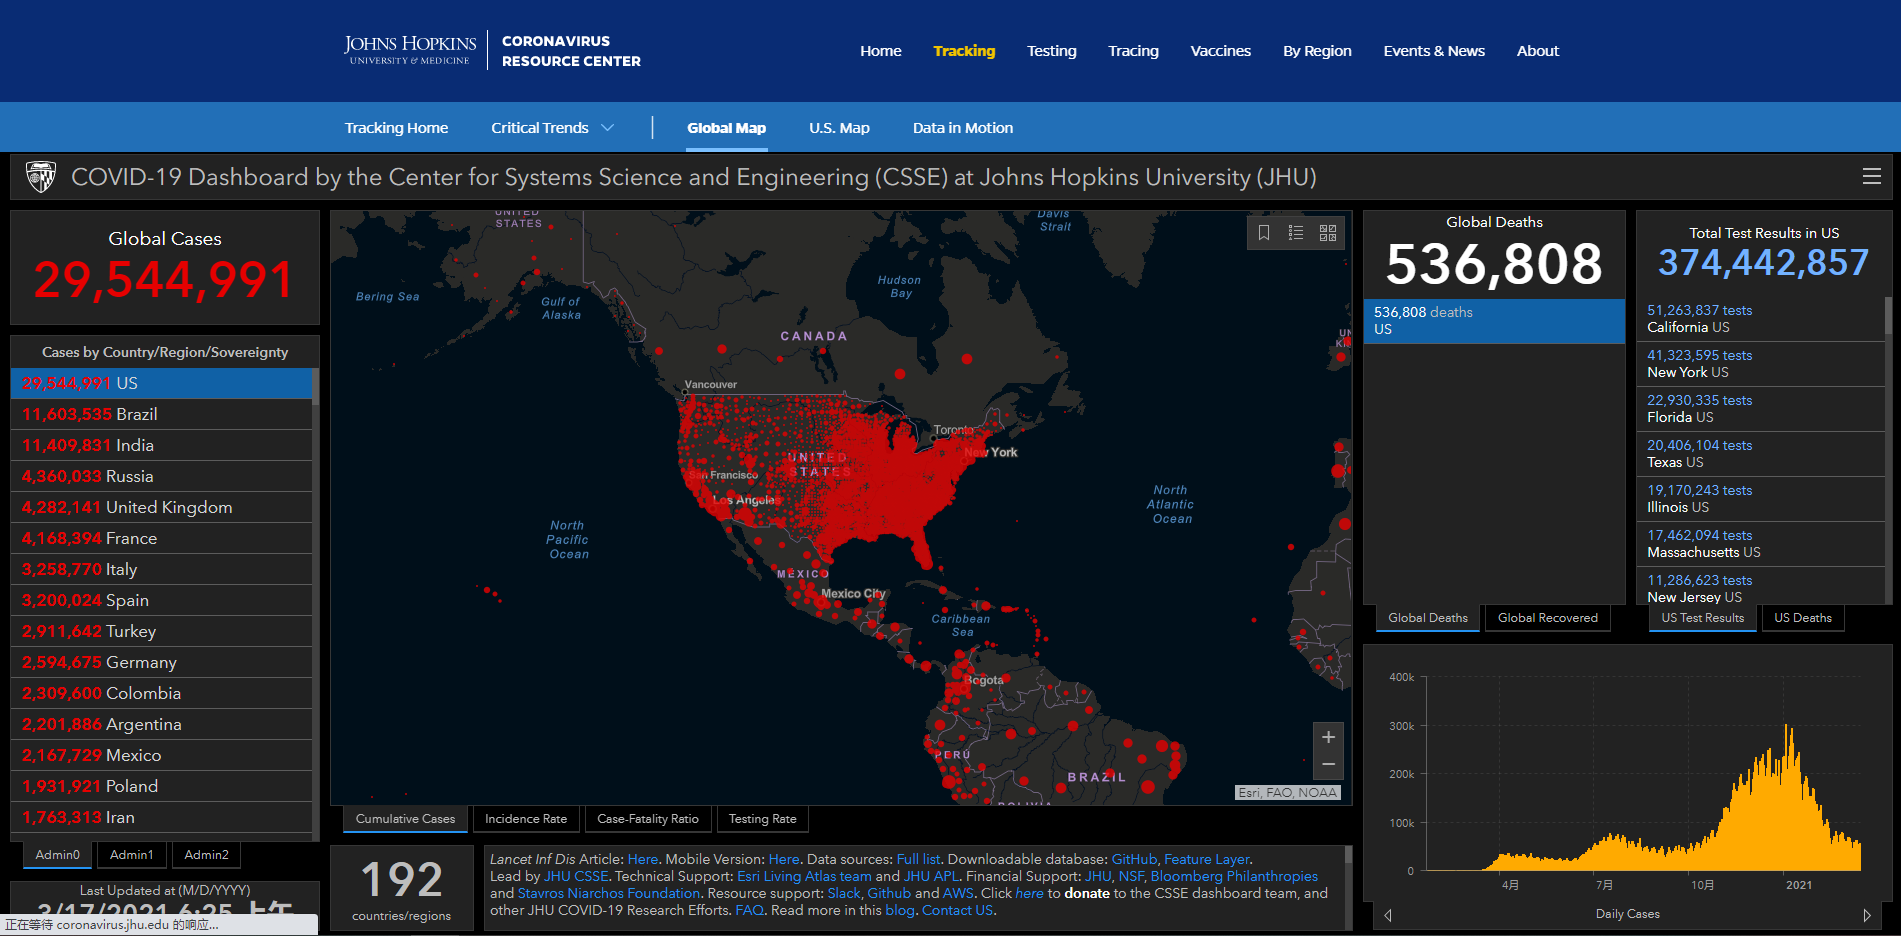Select US in the country case list
This screenshot has width=1901, height=936.
[x=161, y=383]
